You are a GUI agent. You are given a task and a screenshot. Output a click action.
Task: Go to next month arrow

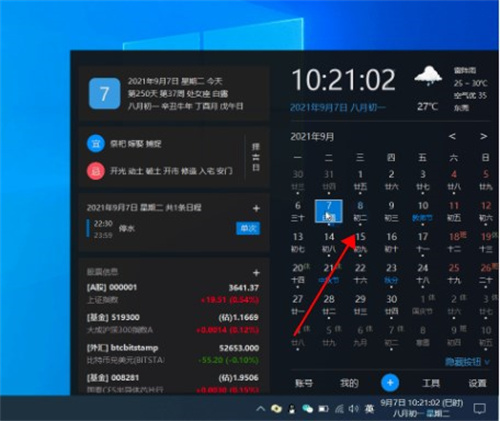pos(483,136)
